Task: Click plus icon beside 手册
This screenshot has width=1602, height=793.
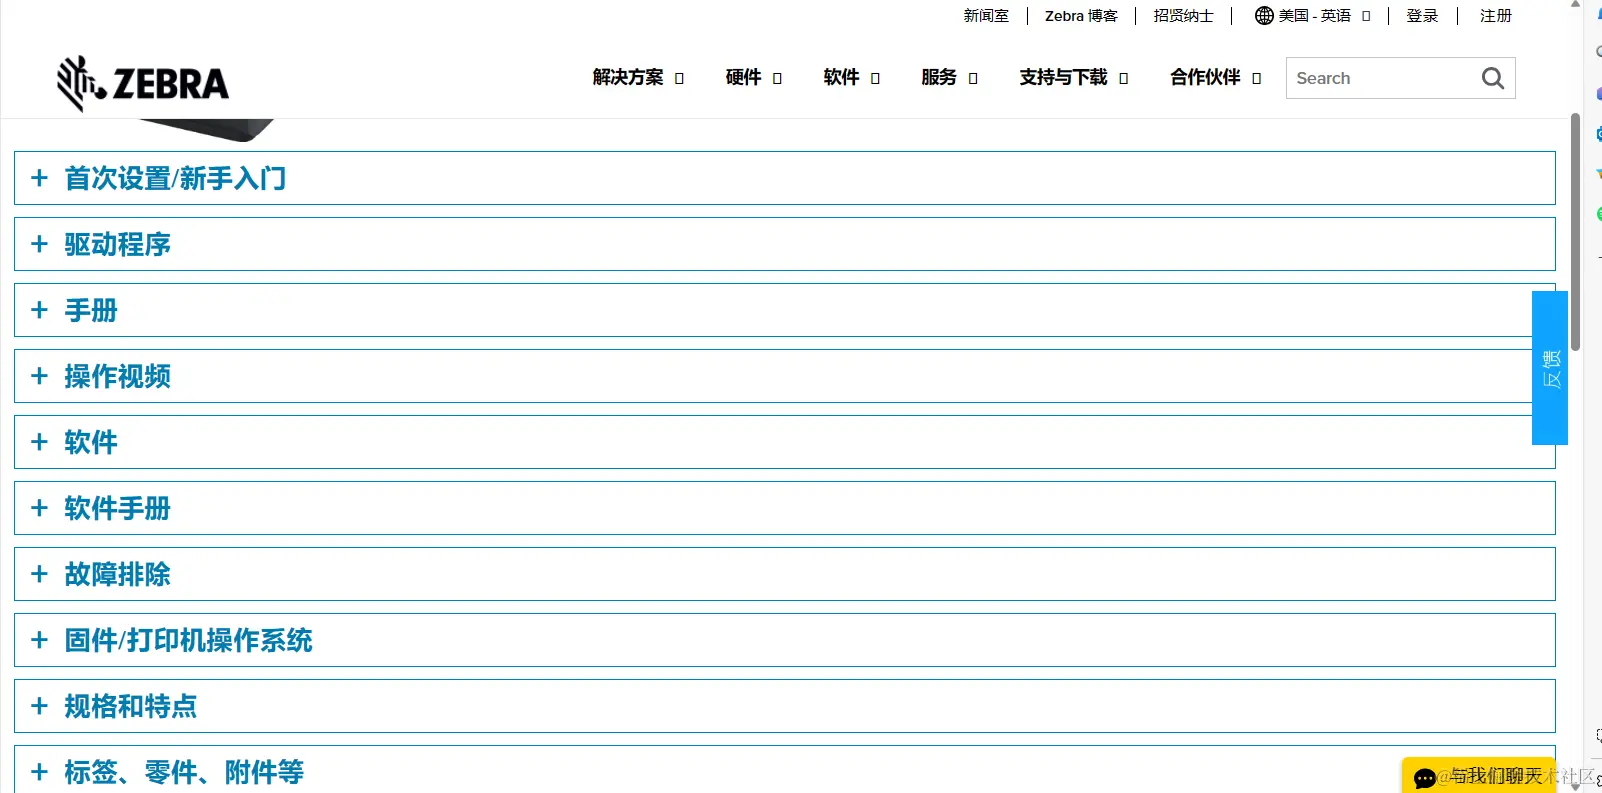Action: [x=40, y=310]
